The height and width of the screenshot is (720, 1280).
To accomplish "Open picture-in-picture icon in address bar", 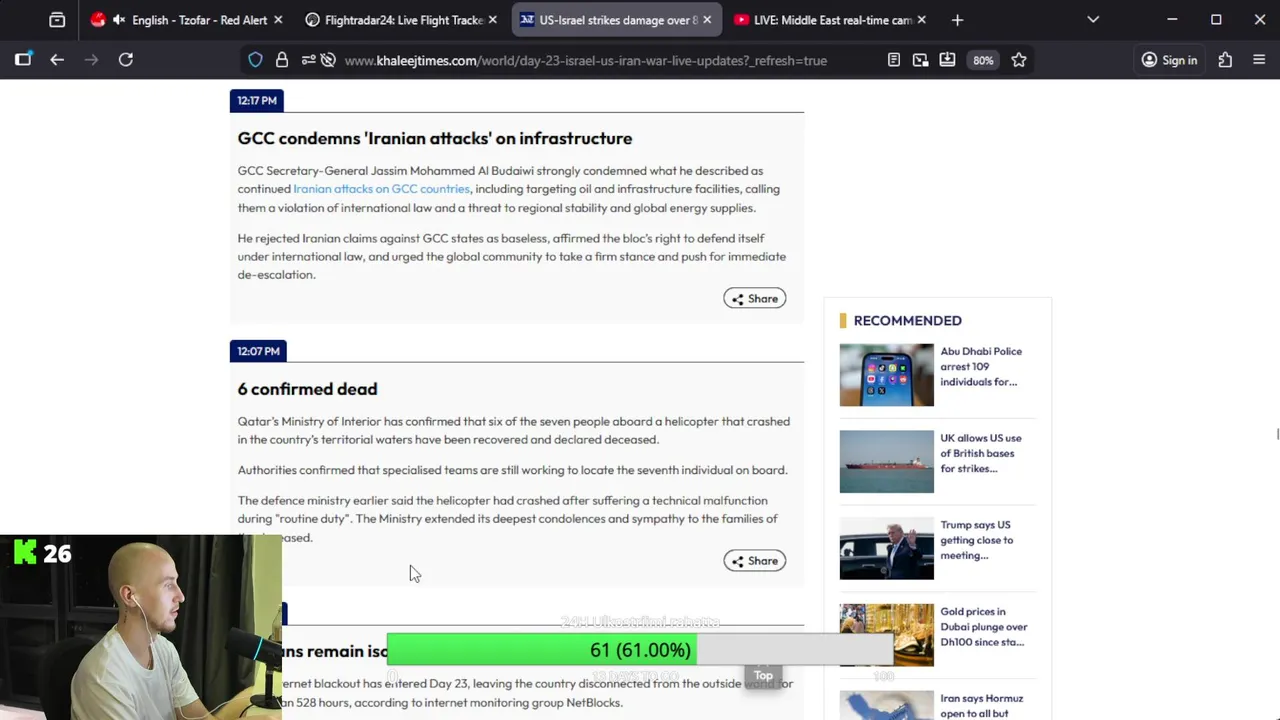I will pos(920,60).
